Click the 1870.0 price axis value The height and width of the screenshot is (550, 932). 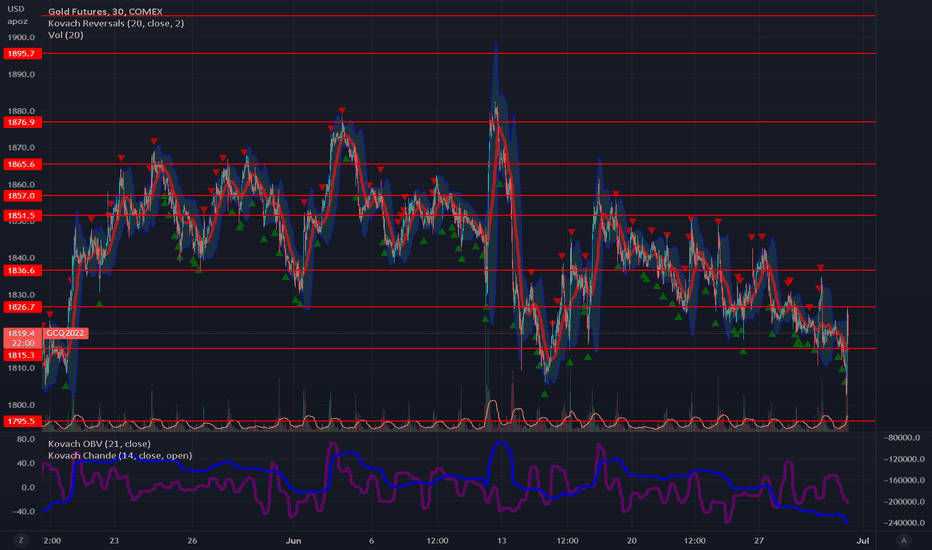tap(21, 147)
